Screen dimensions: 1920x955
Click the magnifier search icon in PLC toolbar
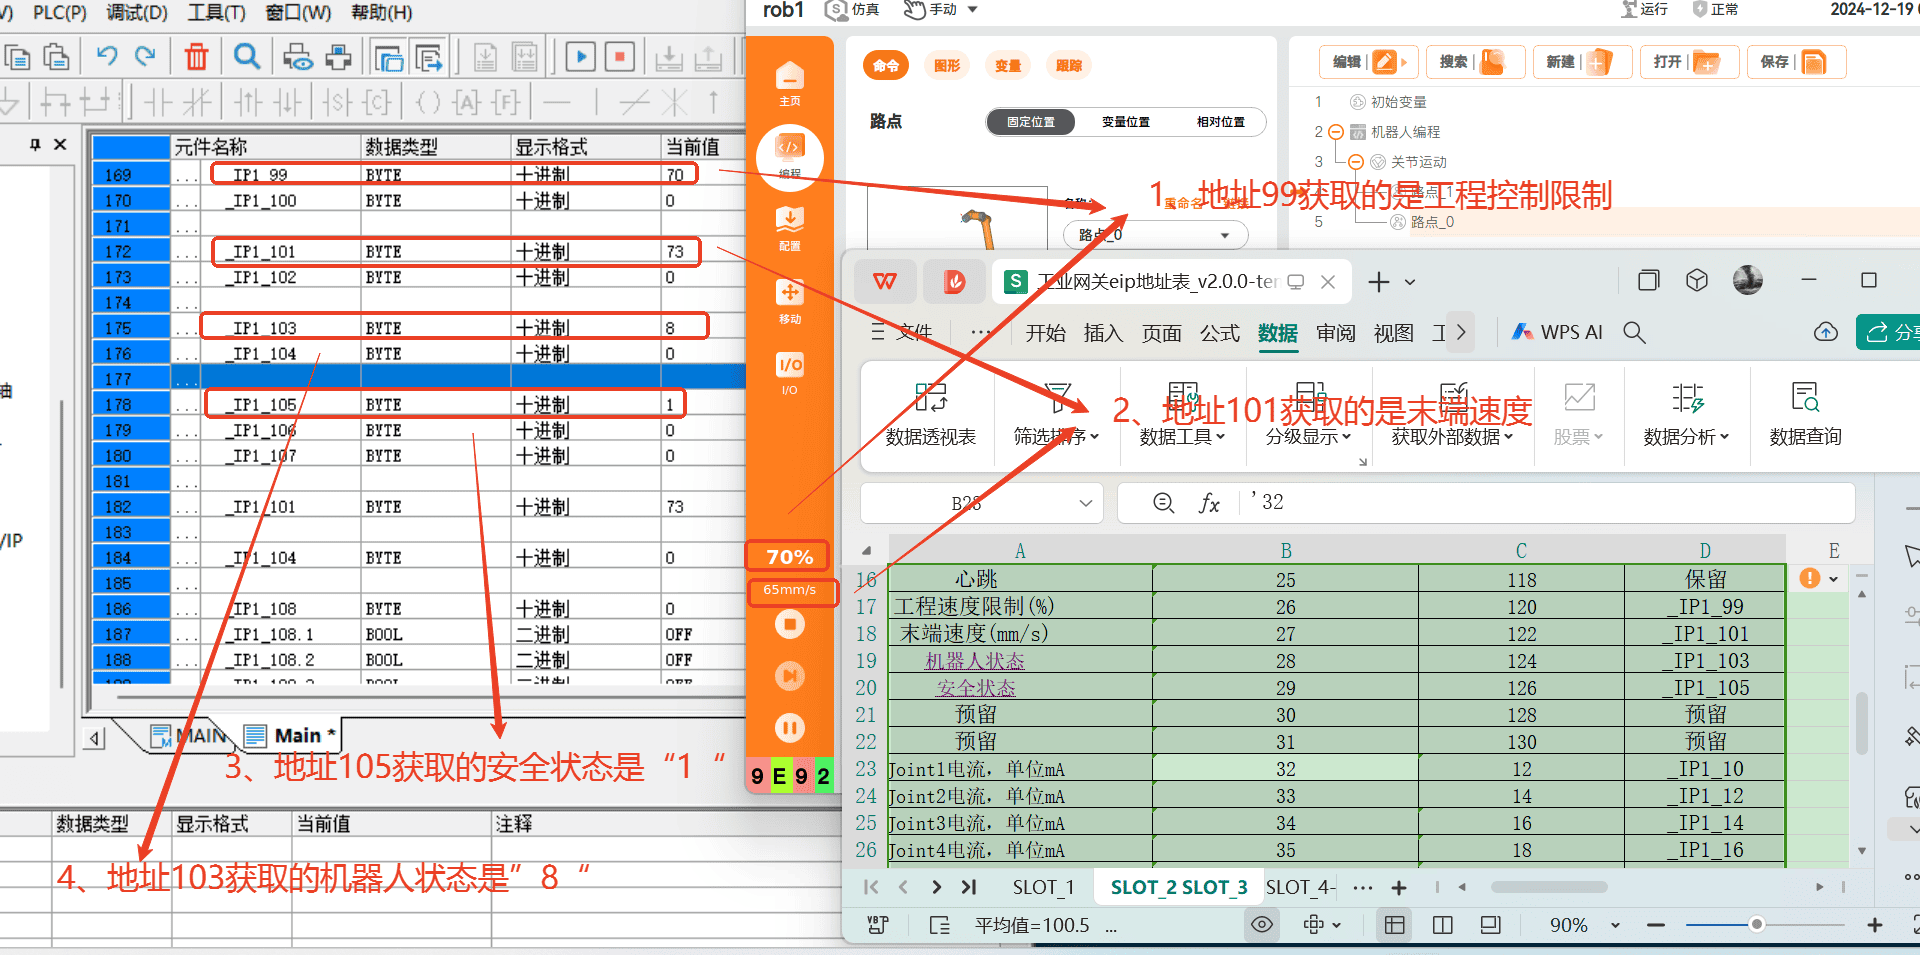[x=246, y=57]
